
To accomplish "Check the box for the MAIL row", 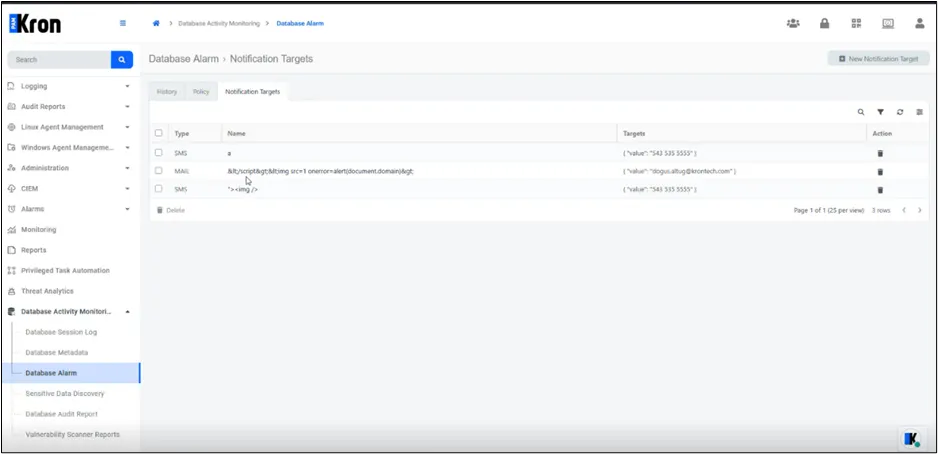I will [x=159, y=170].
